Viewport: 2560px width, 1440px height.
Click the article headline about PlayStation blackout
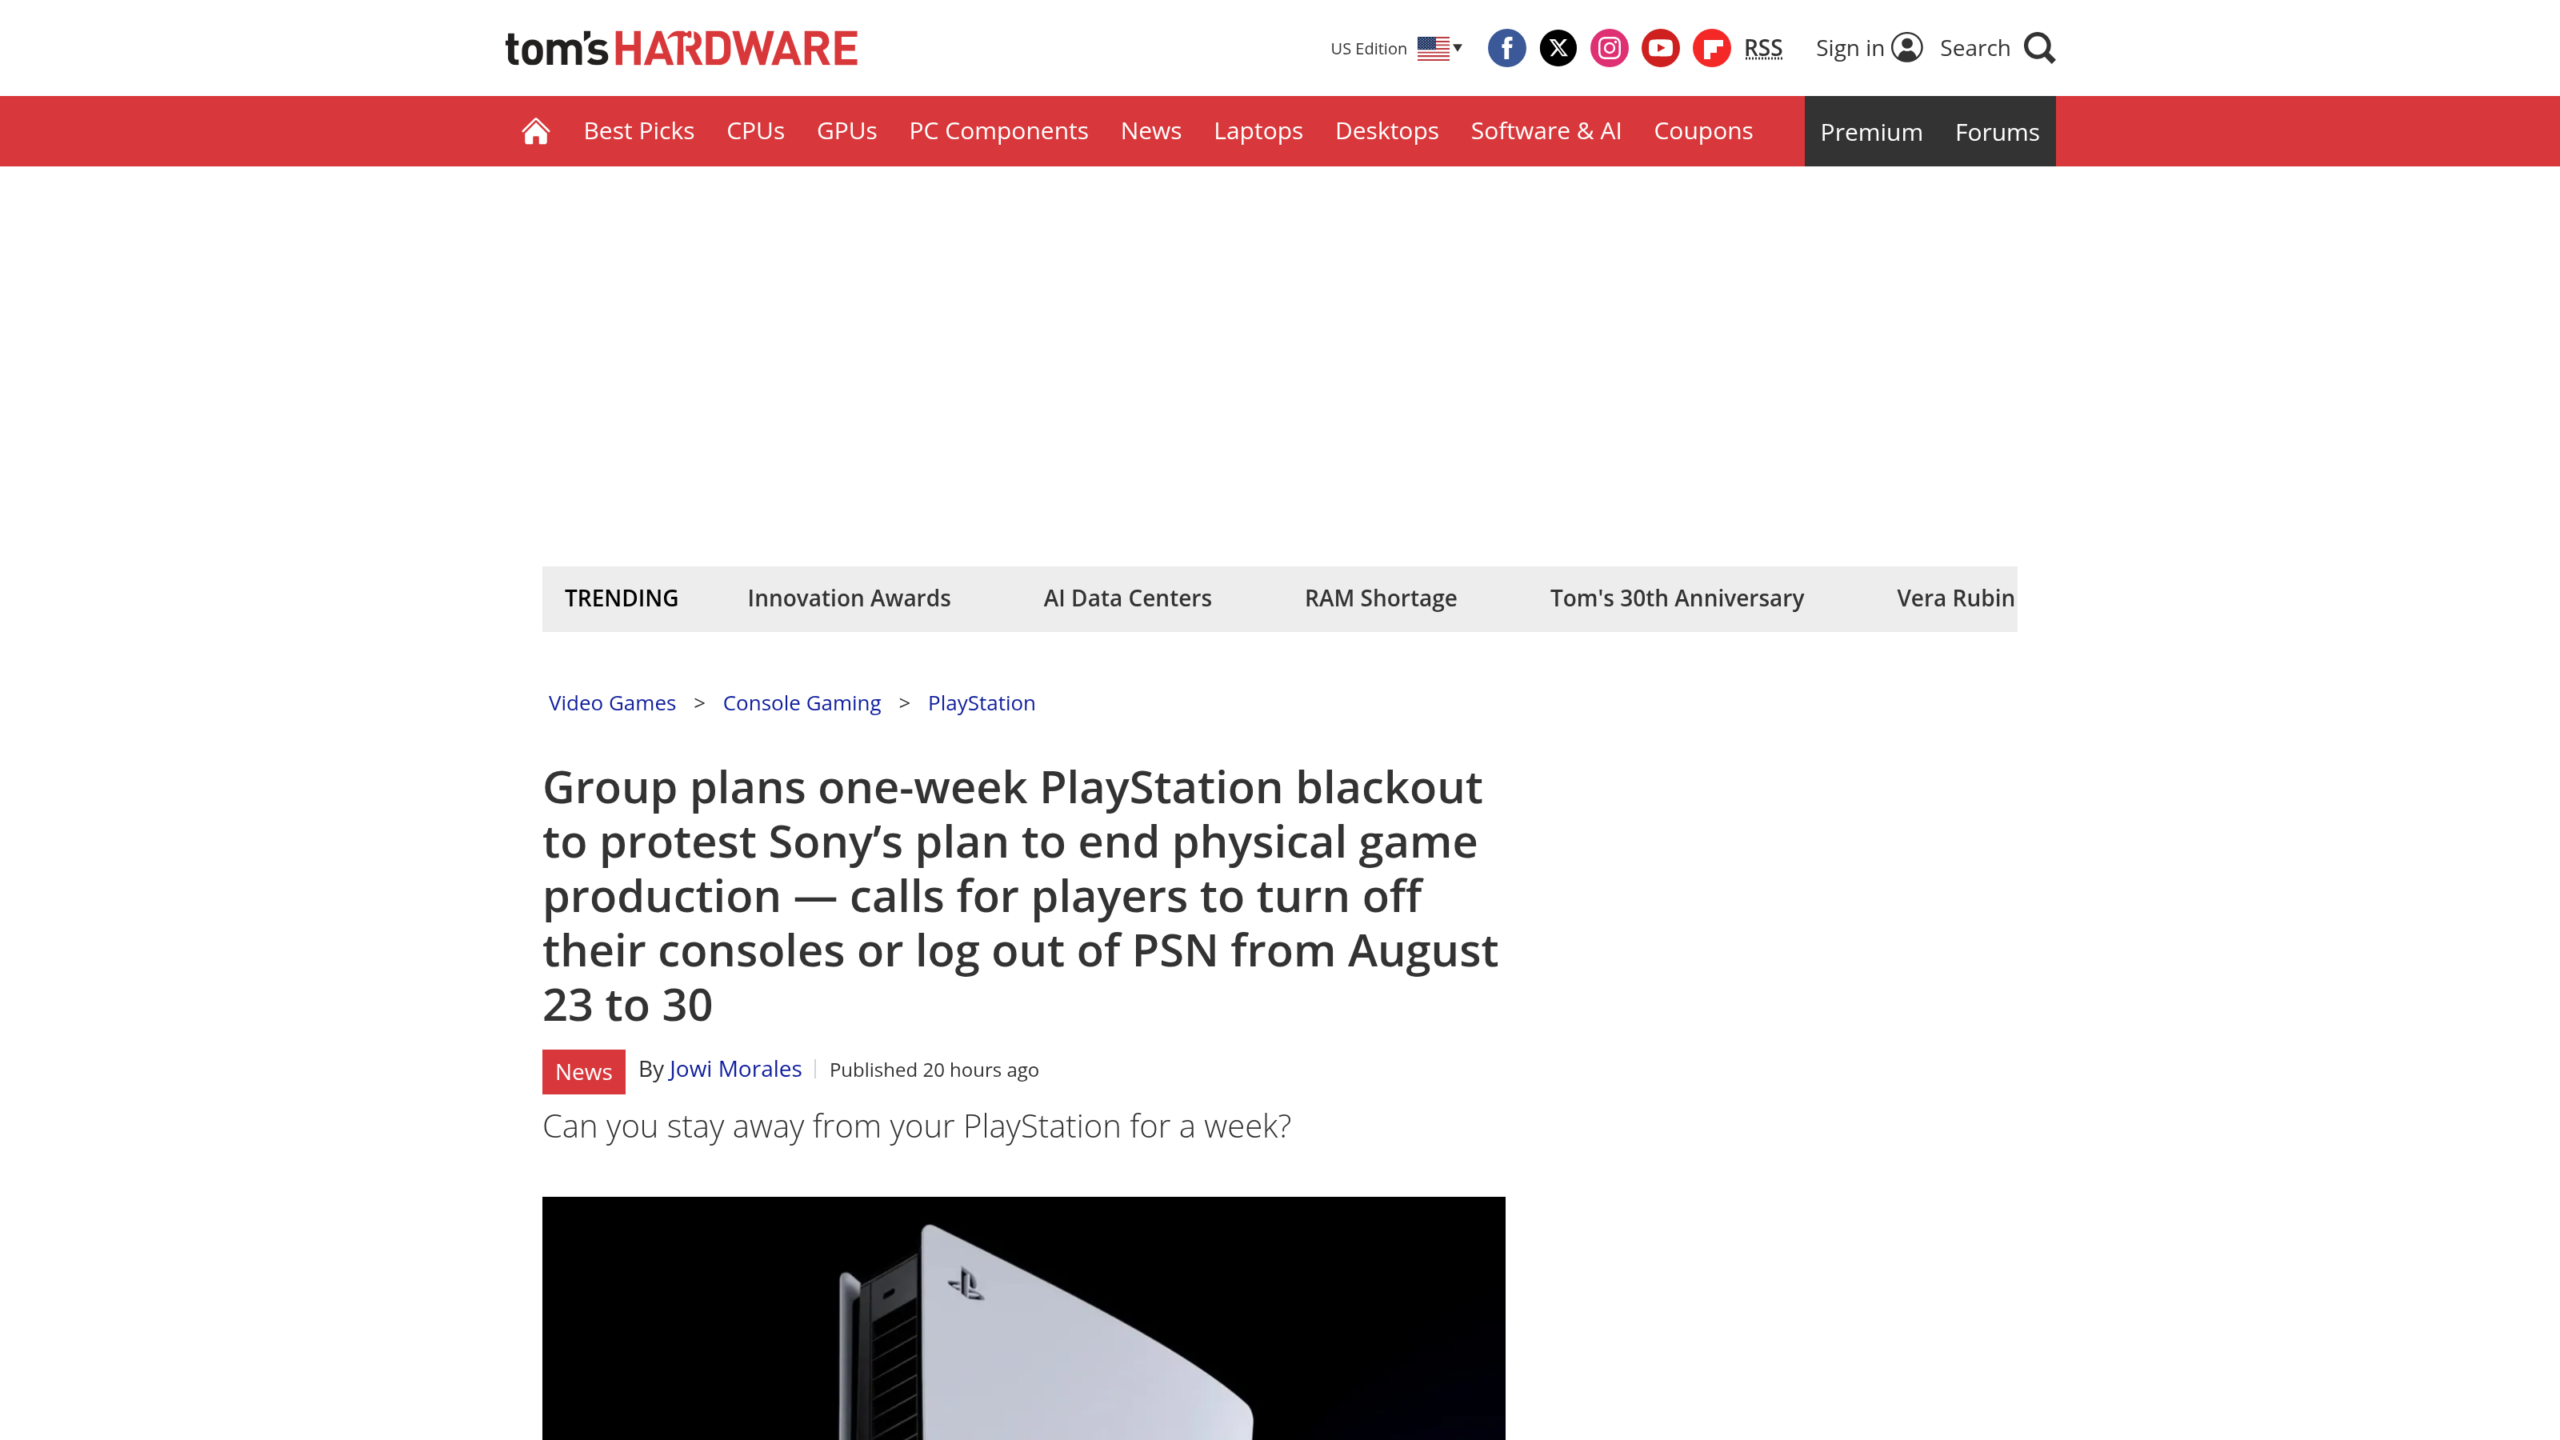[x=1020, y=896]
